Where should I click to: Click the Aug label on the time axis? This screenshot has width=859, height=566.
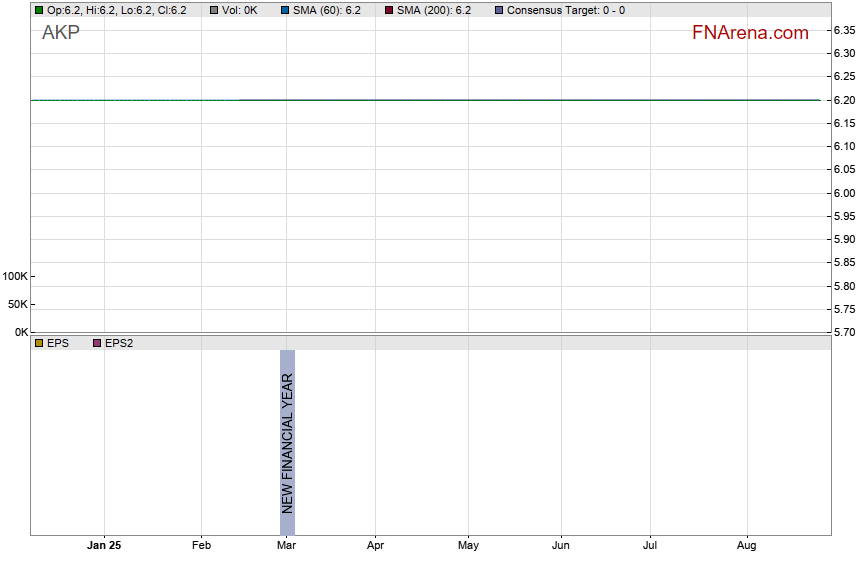pos(746,546)
